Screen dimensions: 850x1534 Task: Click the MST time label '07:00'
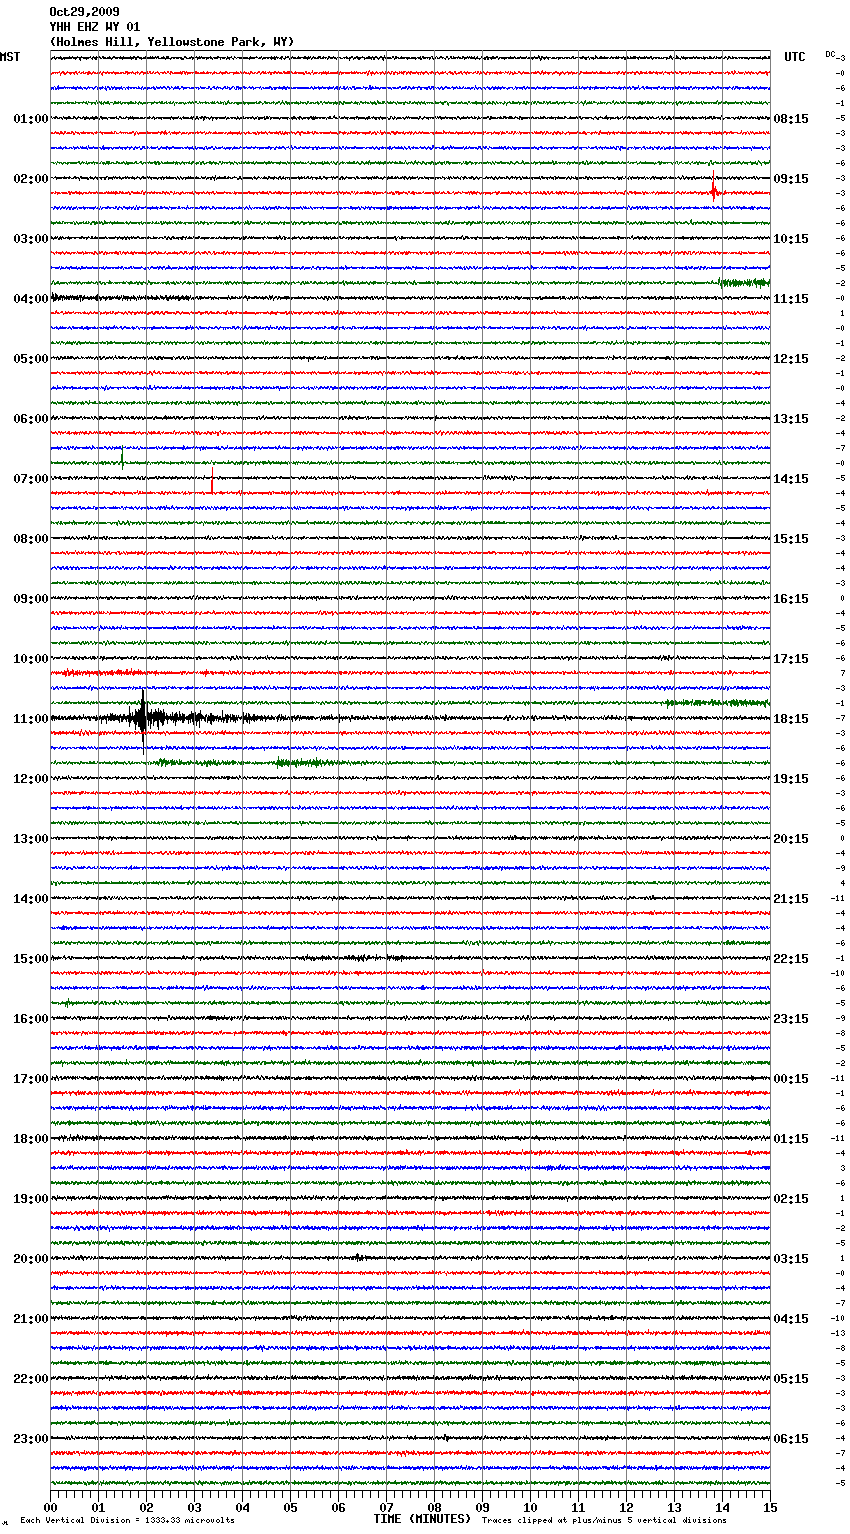click(x=31, y=479)
